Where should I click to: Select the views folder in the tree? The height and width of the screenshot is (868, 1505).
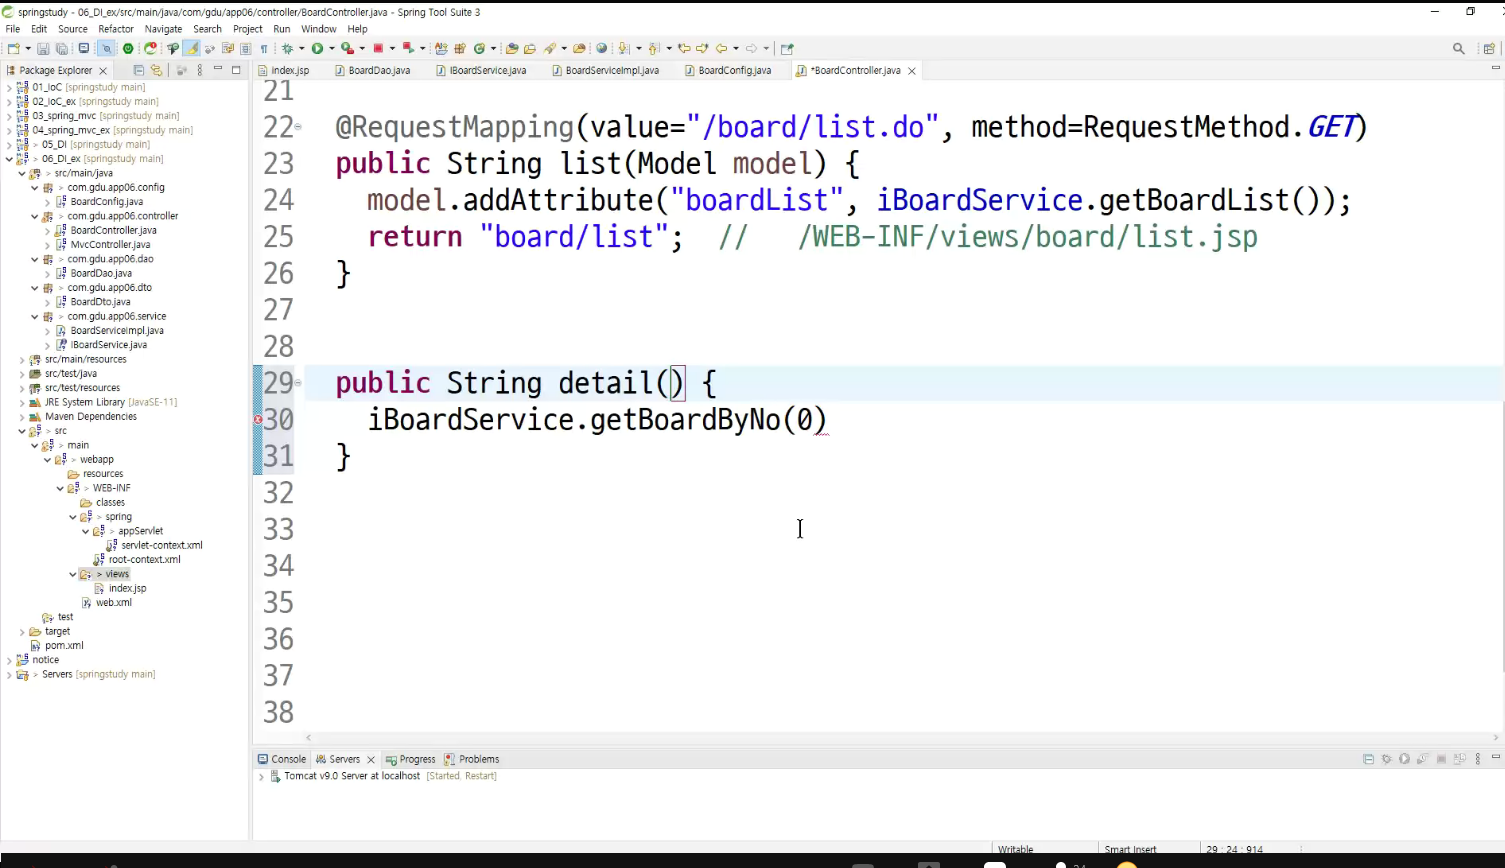(x=117, y=574)
